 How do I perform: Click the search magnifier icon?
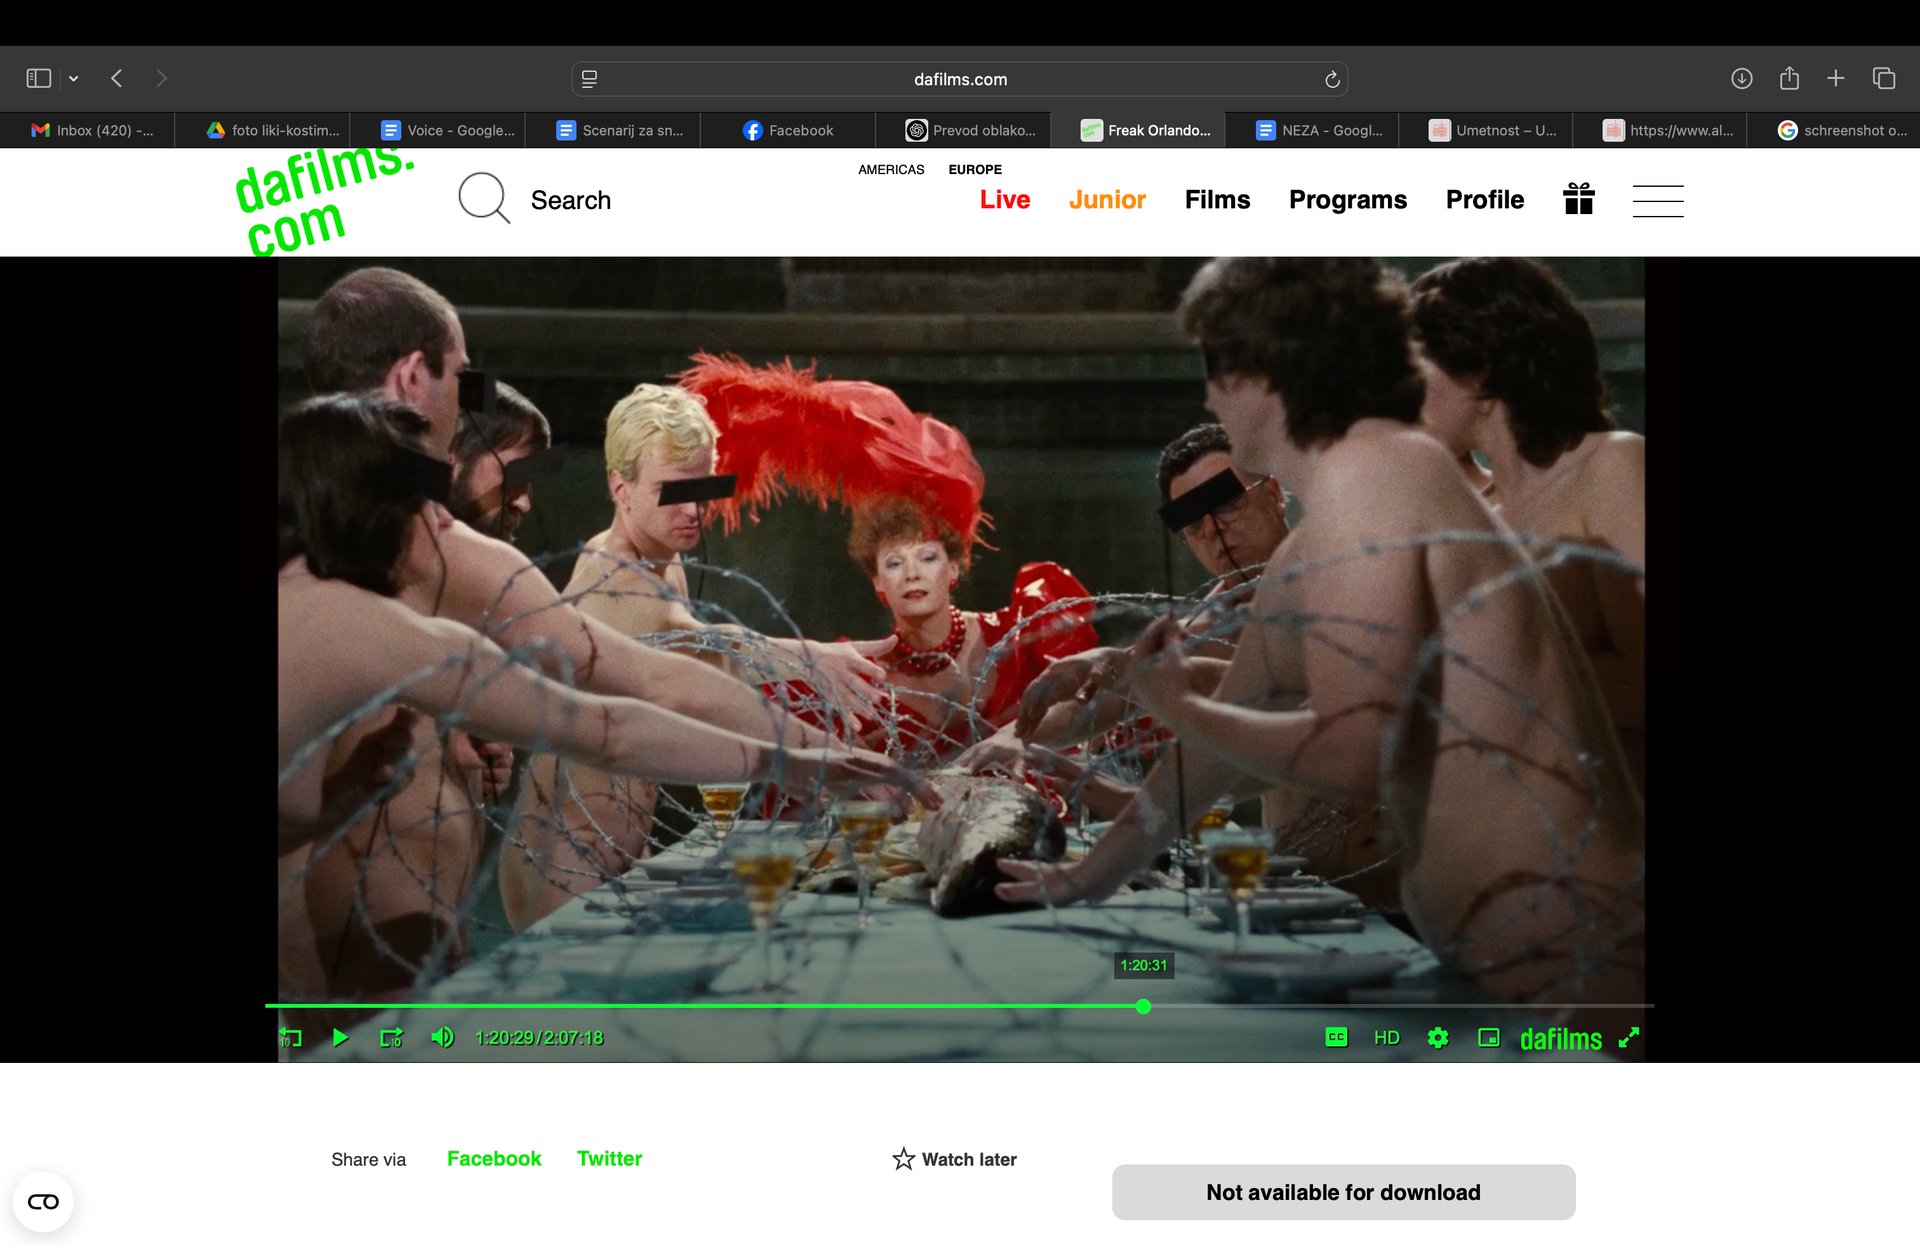click(x=484, y=198)
